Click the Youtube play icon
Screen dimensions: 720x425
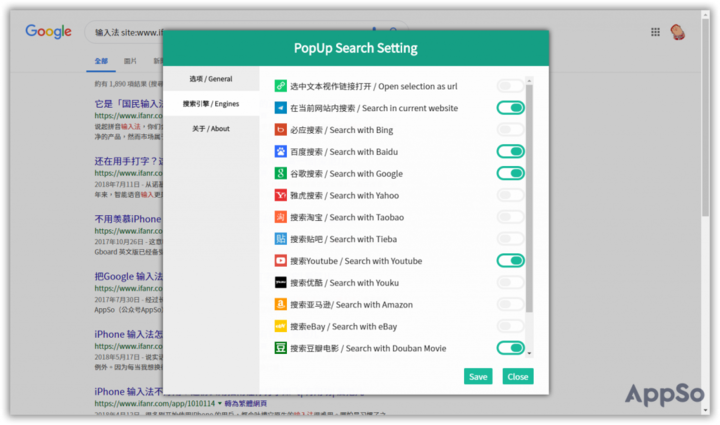pyautogui.click(x=281, y=261)
